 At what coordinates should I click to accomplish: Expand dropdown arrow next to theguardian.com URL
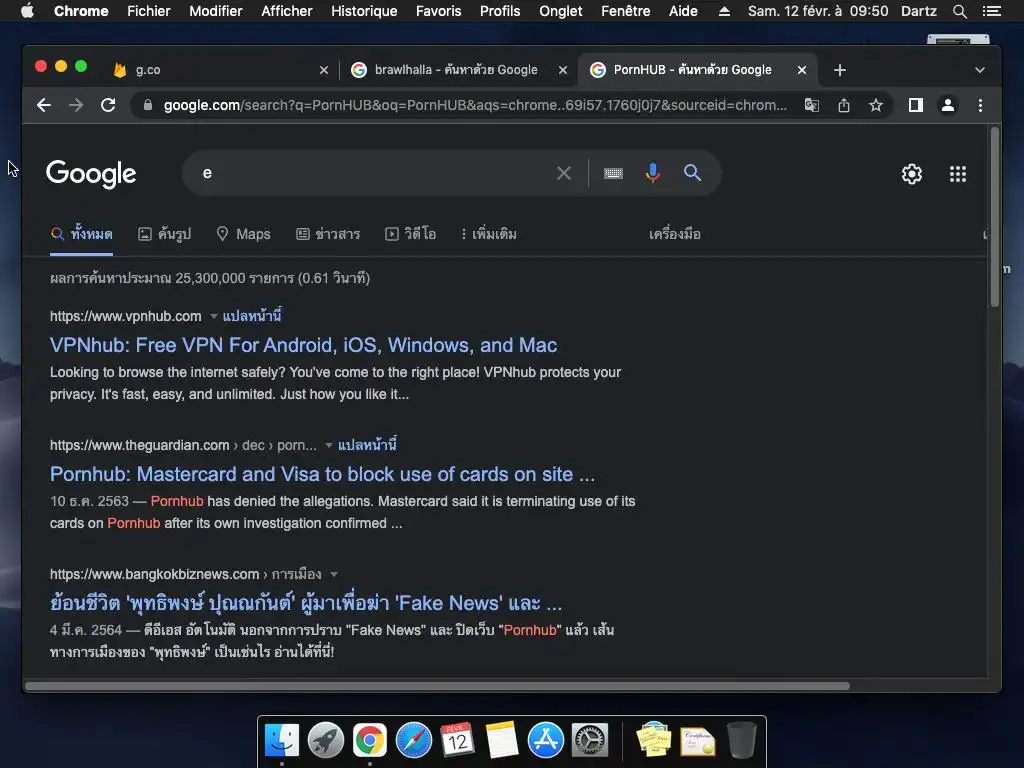(x=328, y=445)
